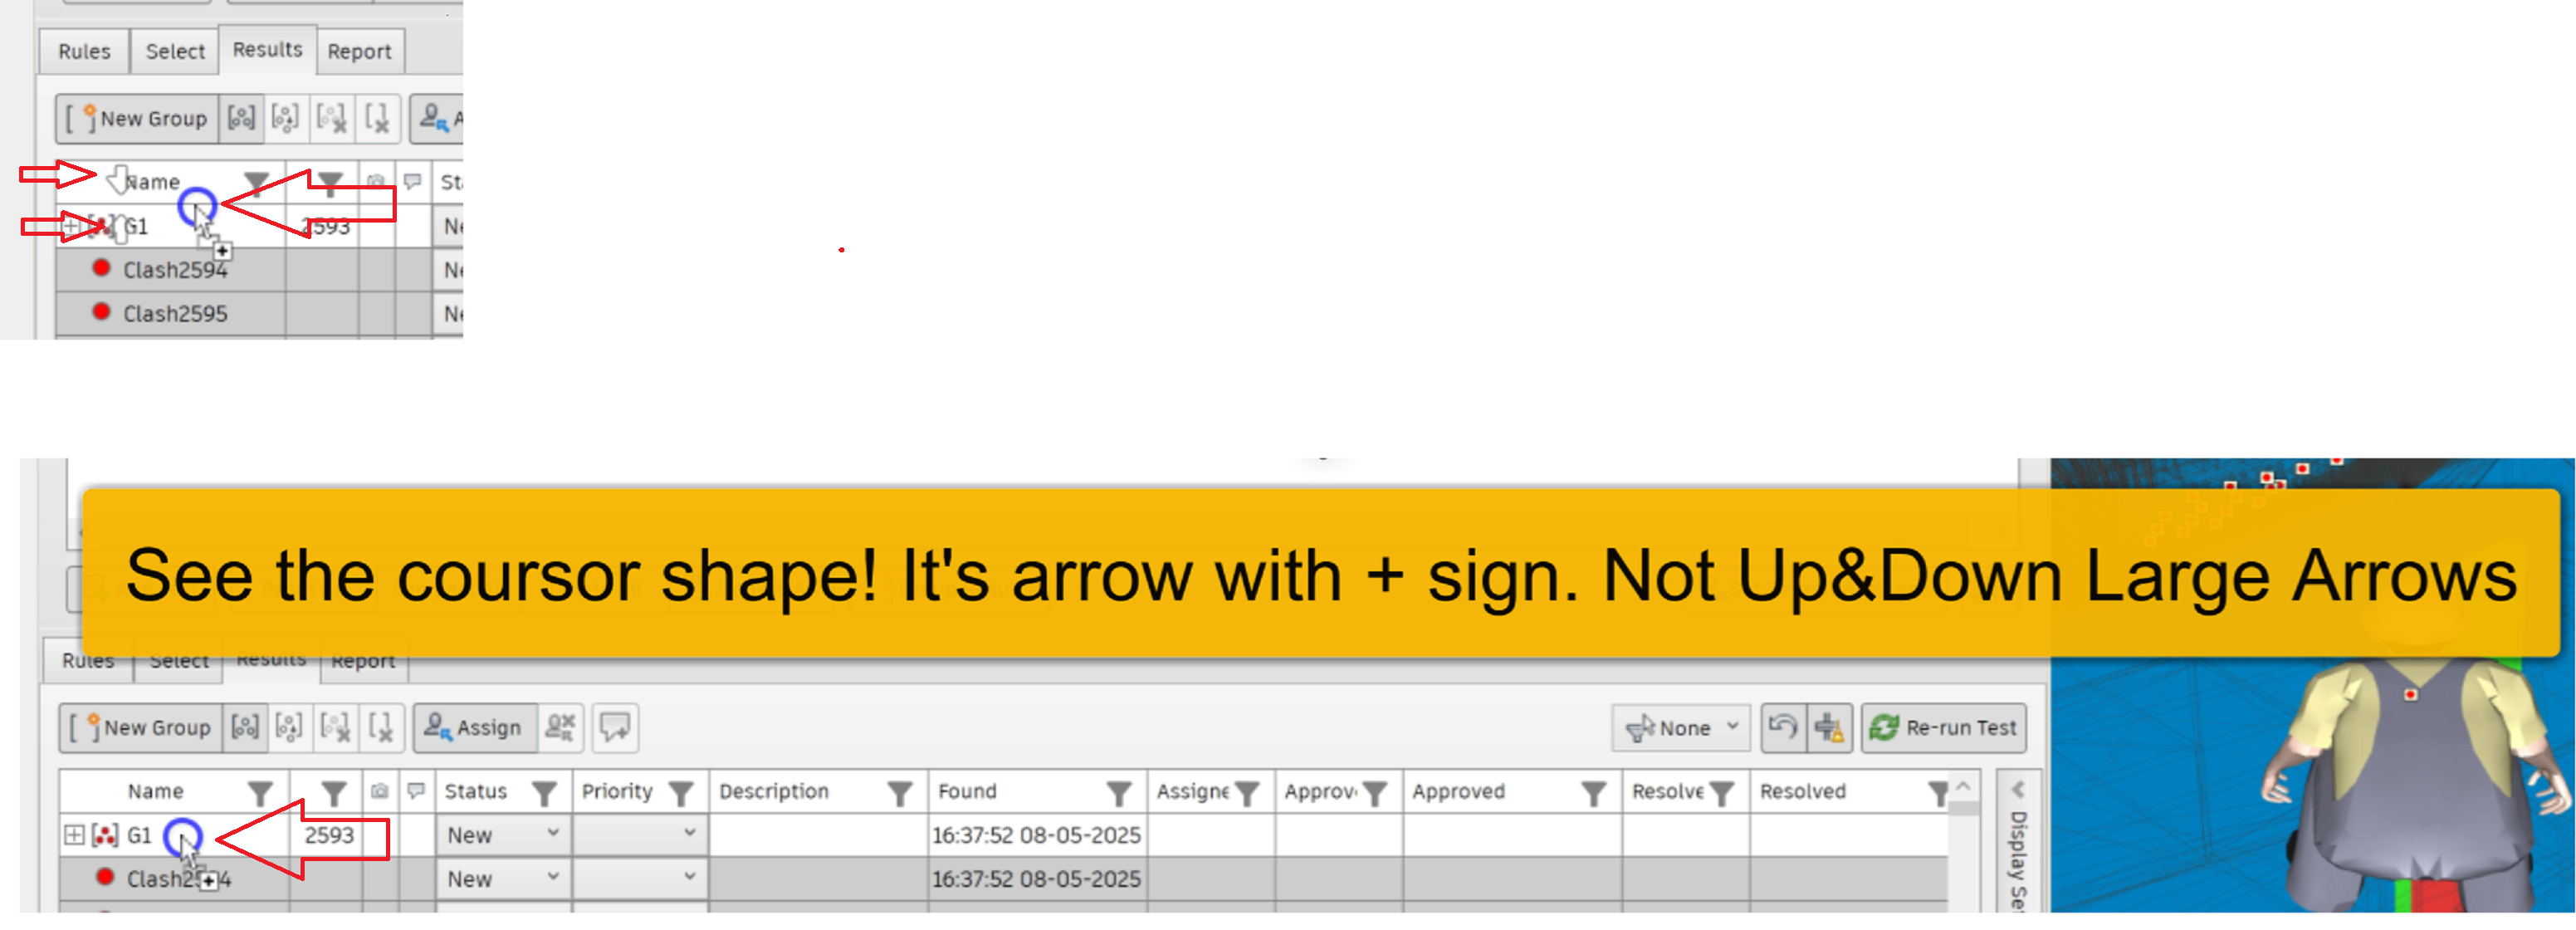Viewport: 2576px width, 930px height.
Task: Click Add Comment speech bubble icon
Action: (x=615, y=727)
